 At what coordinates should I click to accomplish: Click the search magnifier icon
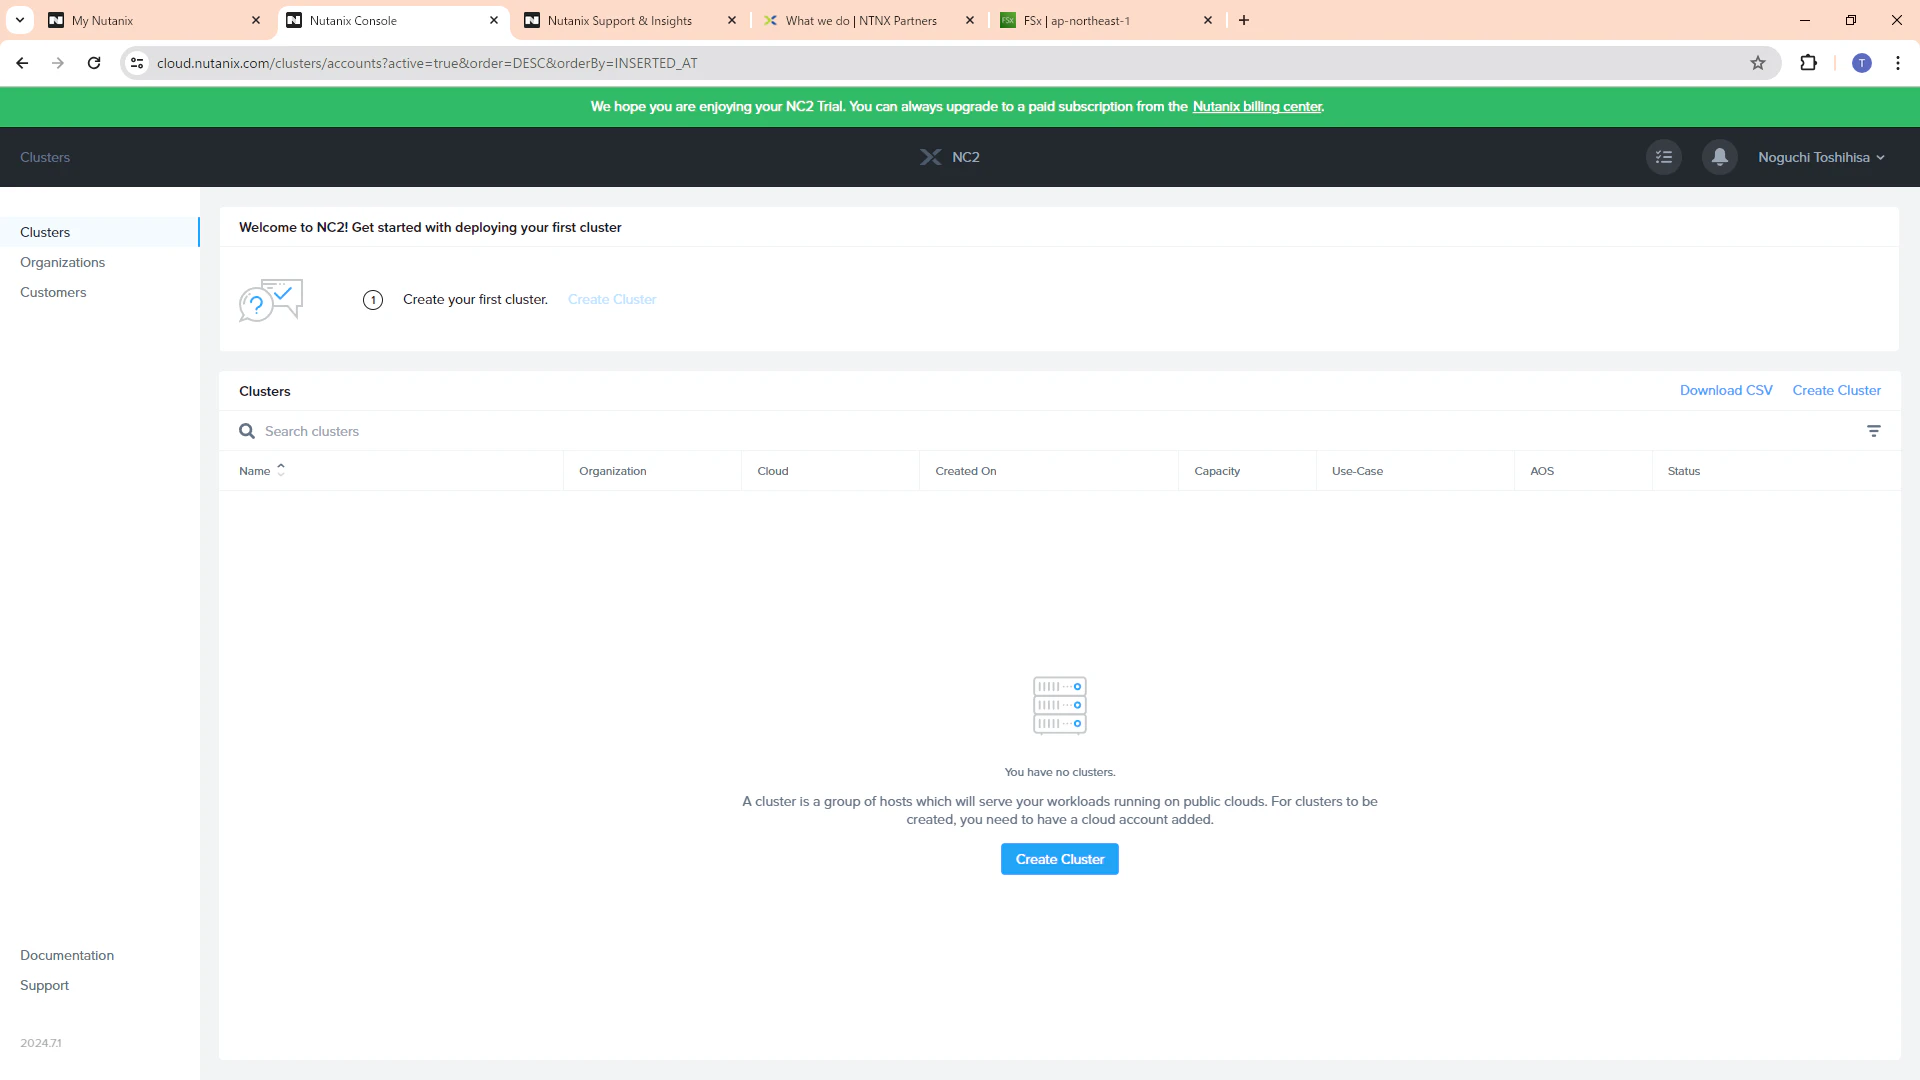click(247, 431)
